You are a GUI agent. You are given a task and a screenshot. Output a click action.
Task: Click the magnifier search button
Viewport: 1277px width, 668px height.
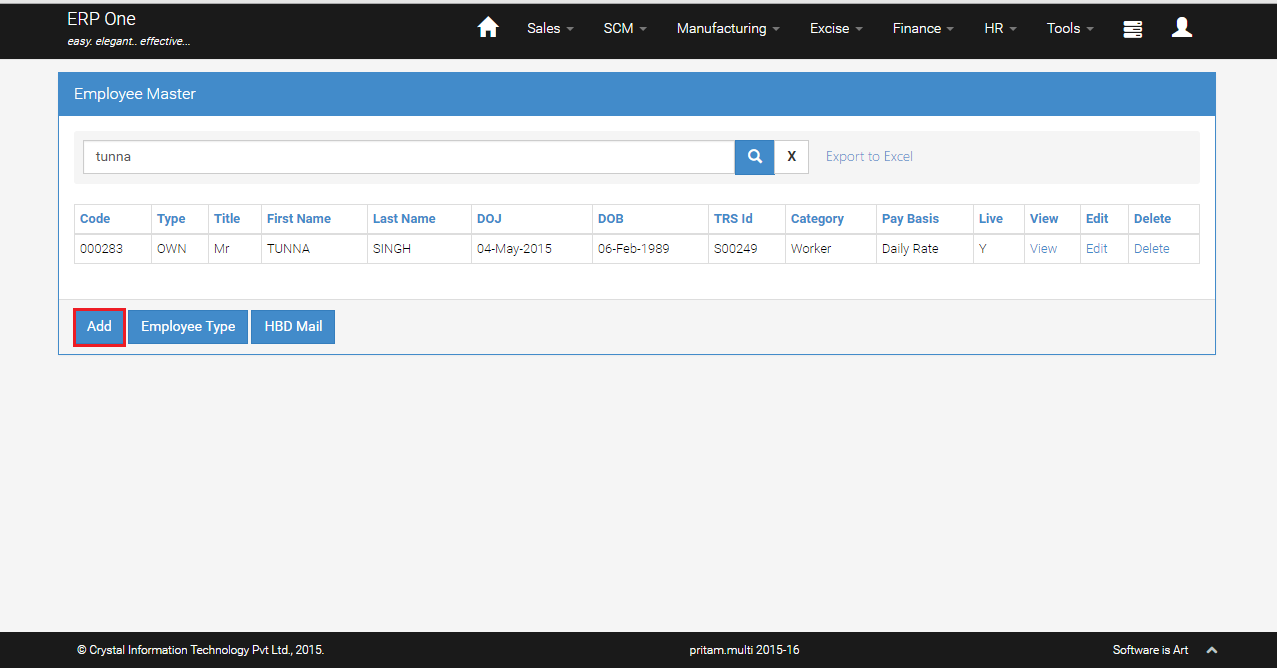pyautogui.click(x=755, y=157)
